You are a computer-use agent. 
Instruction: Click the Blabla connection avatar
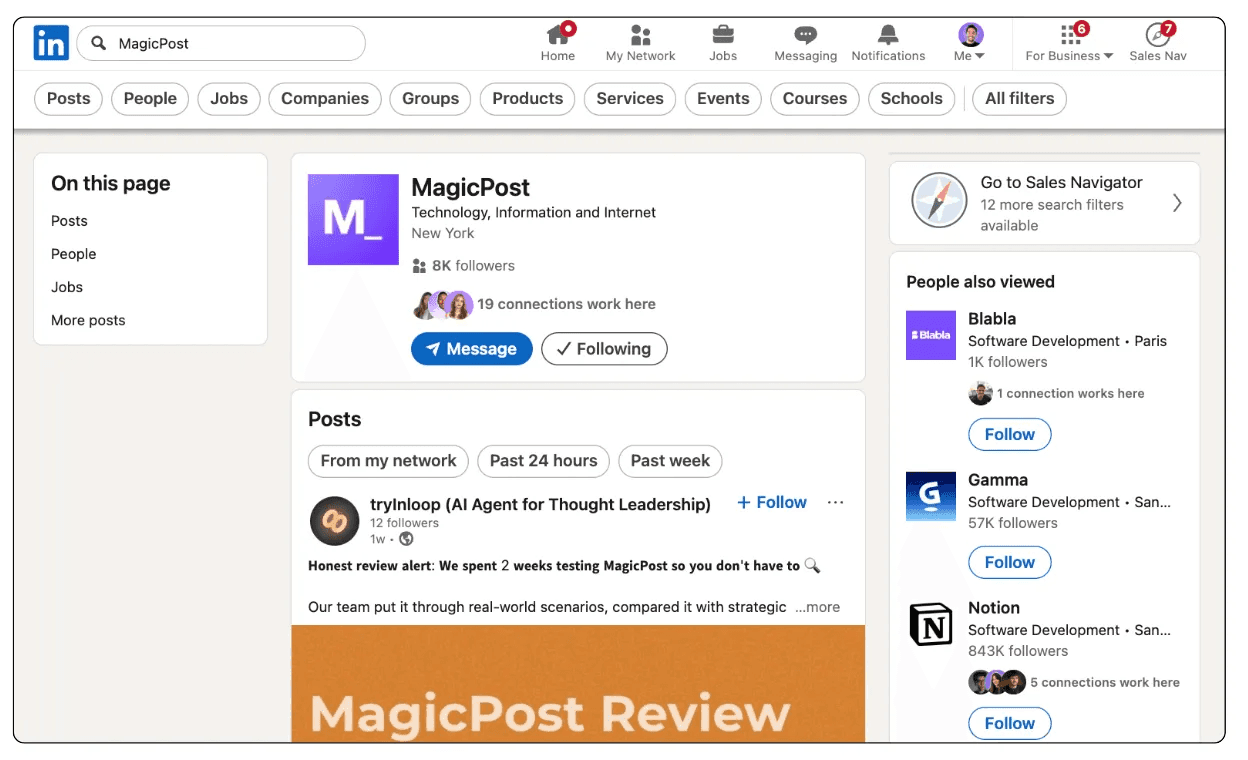click(980, 393)
